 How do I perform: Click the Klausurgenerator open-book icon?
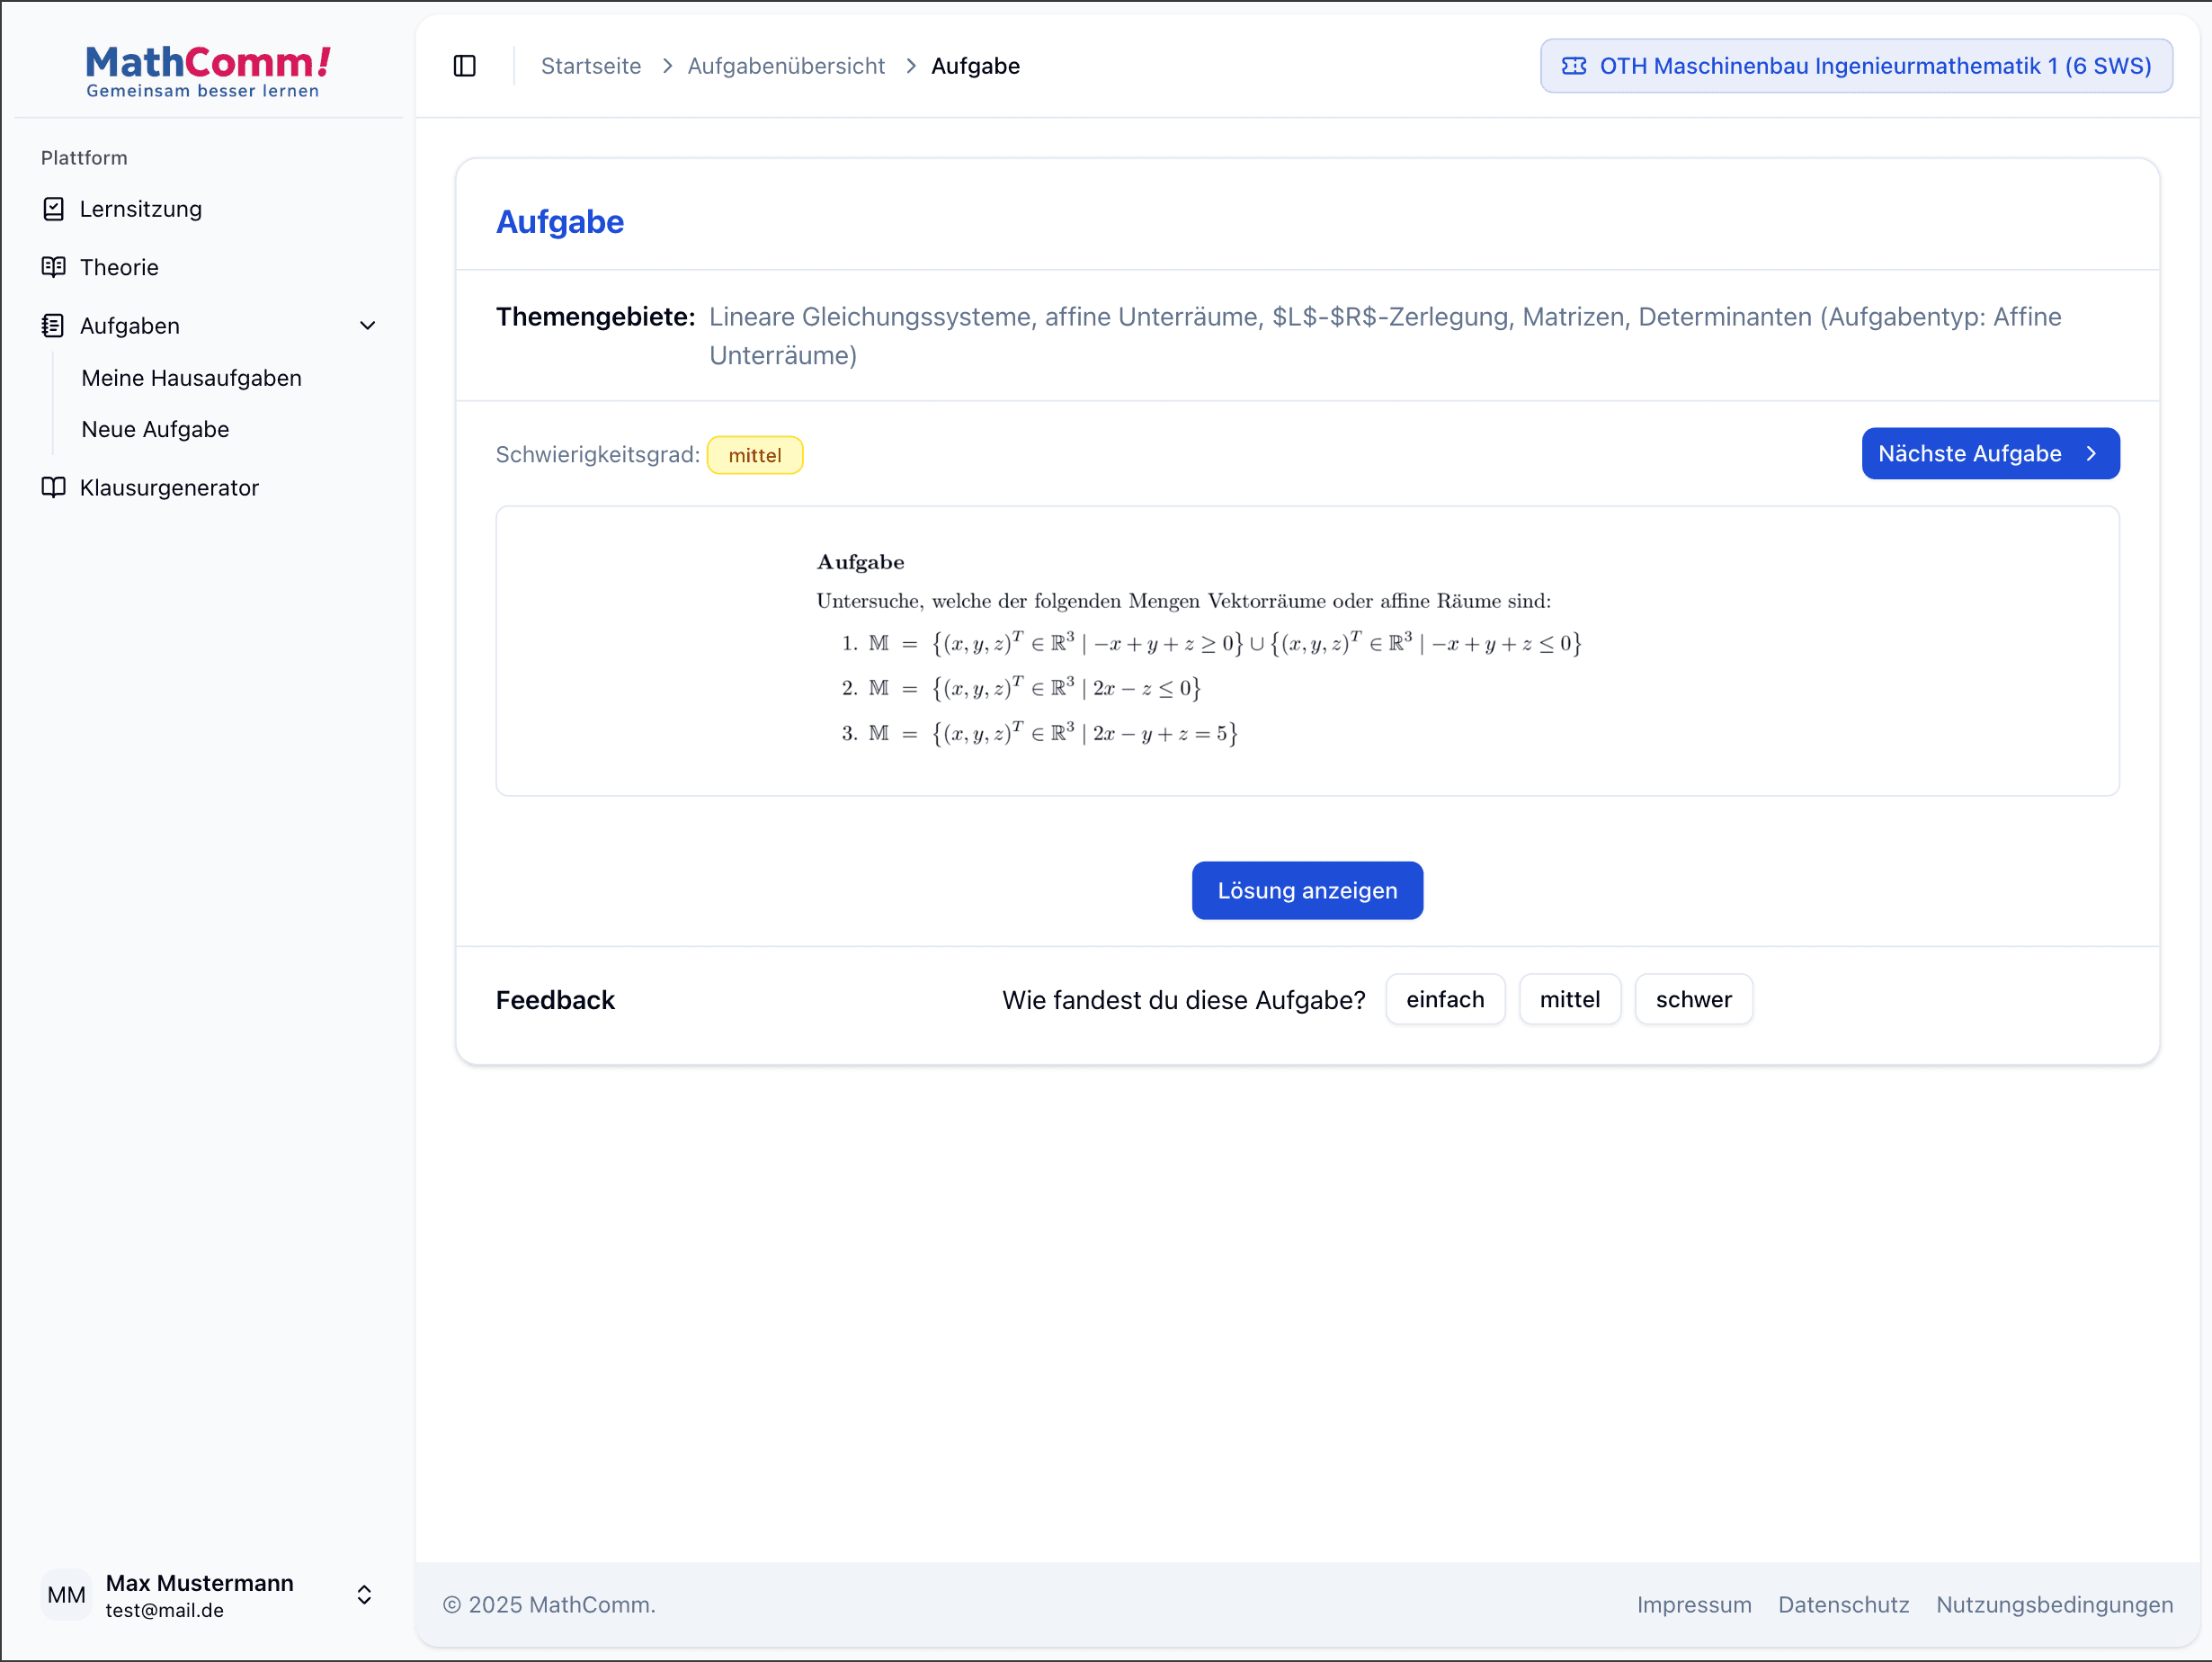54,488
